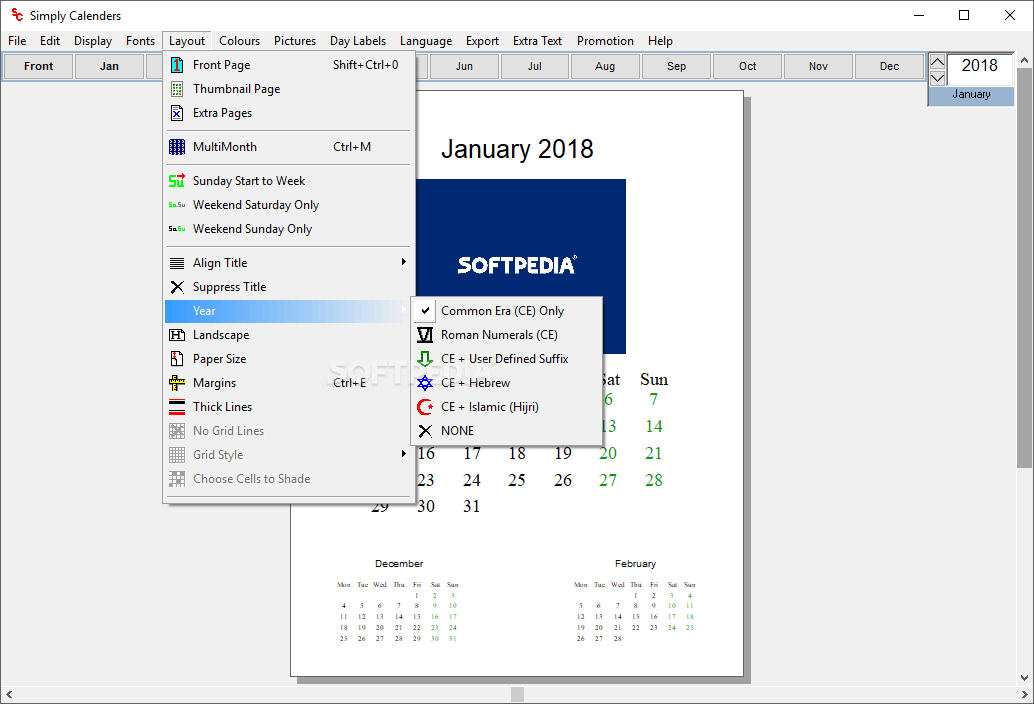Image resolution: width=1034 pixels, height=704 pixels.
Task: Expand the Year submenu entry
Action: click(288, 311)
